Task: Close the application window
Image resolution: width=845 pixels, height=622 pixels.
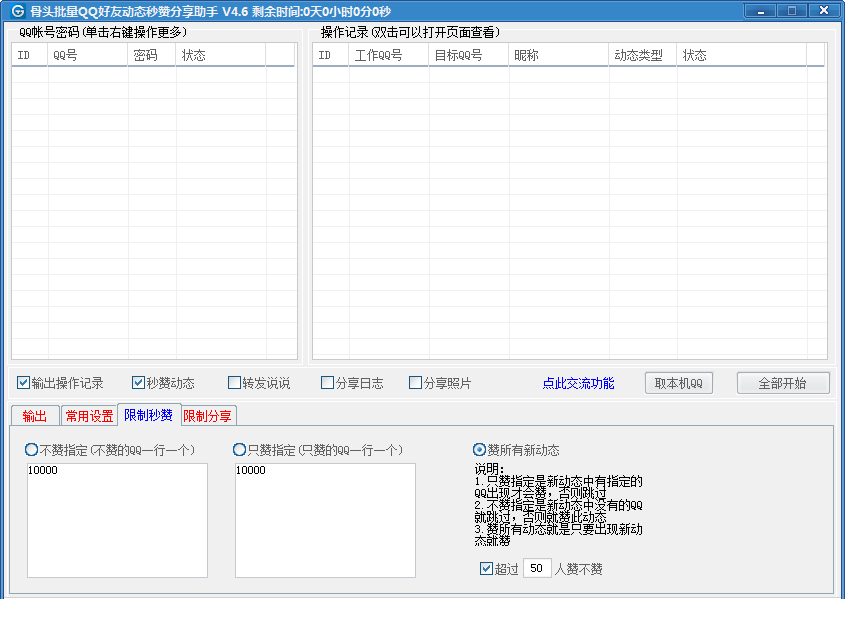Action: [824, 10]
